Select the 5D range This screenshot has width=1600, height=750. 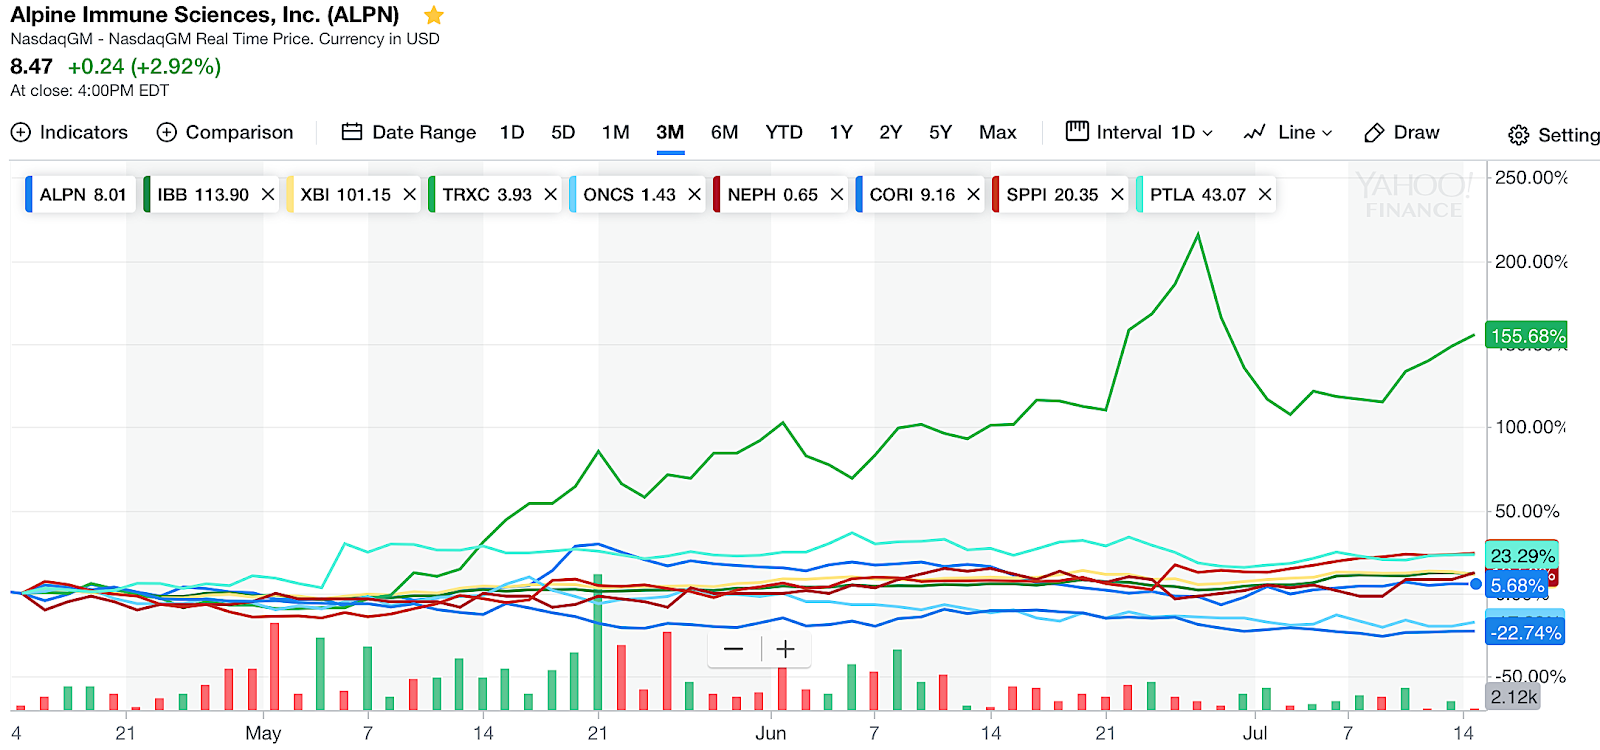(563, 132)
